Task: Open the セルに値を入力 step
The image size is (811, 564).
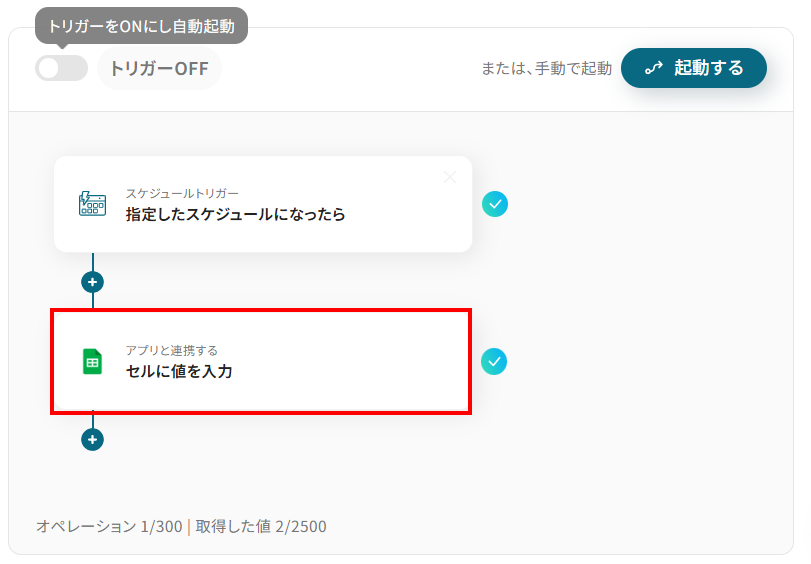Action: (x=180, y=372)
